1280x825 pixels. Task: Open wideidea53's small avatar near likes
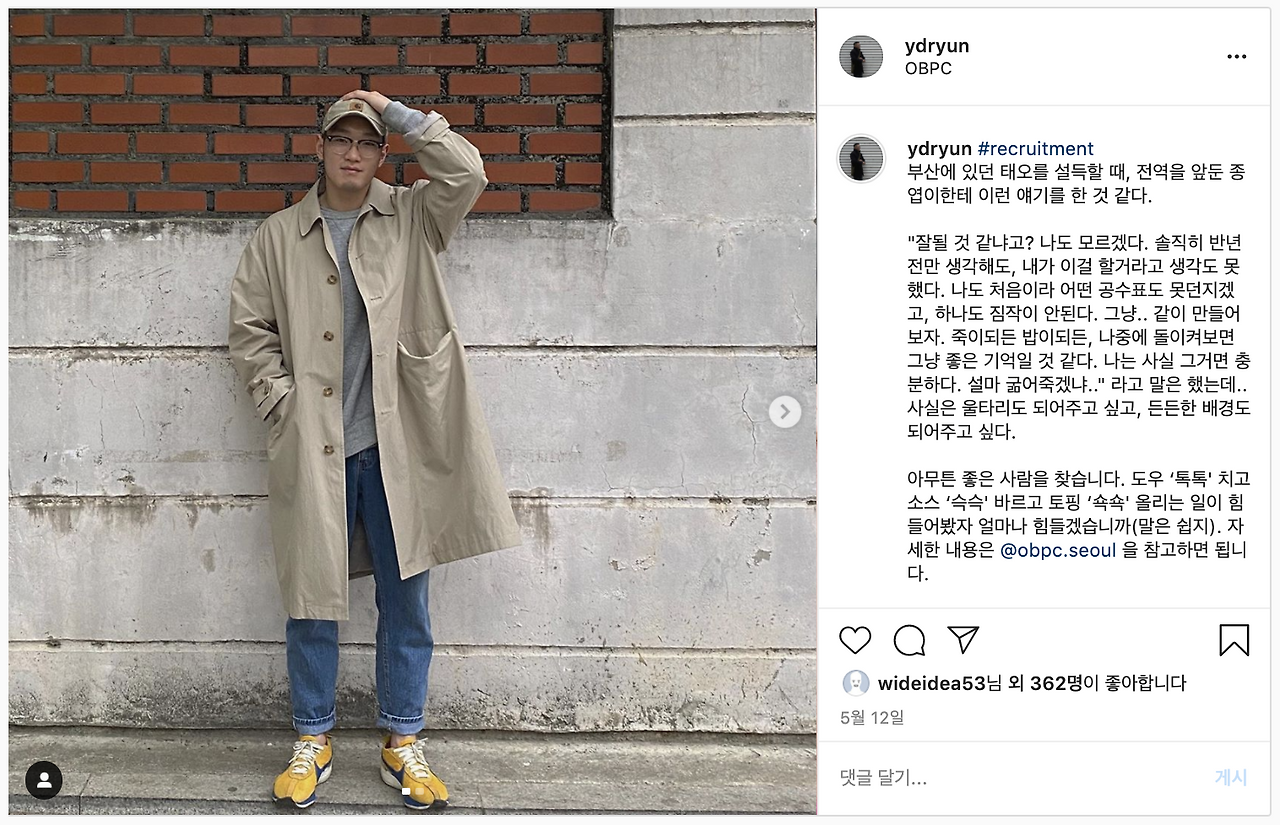point(856,683)
